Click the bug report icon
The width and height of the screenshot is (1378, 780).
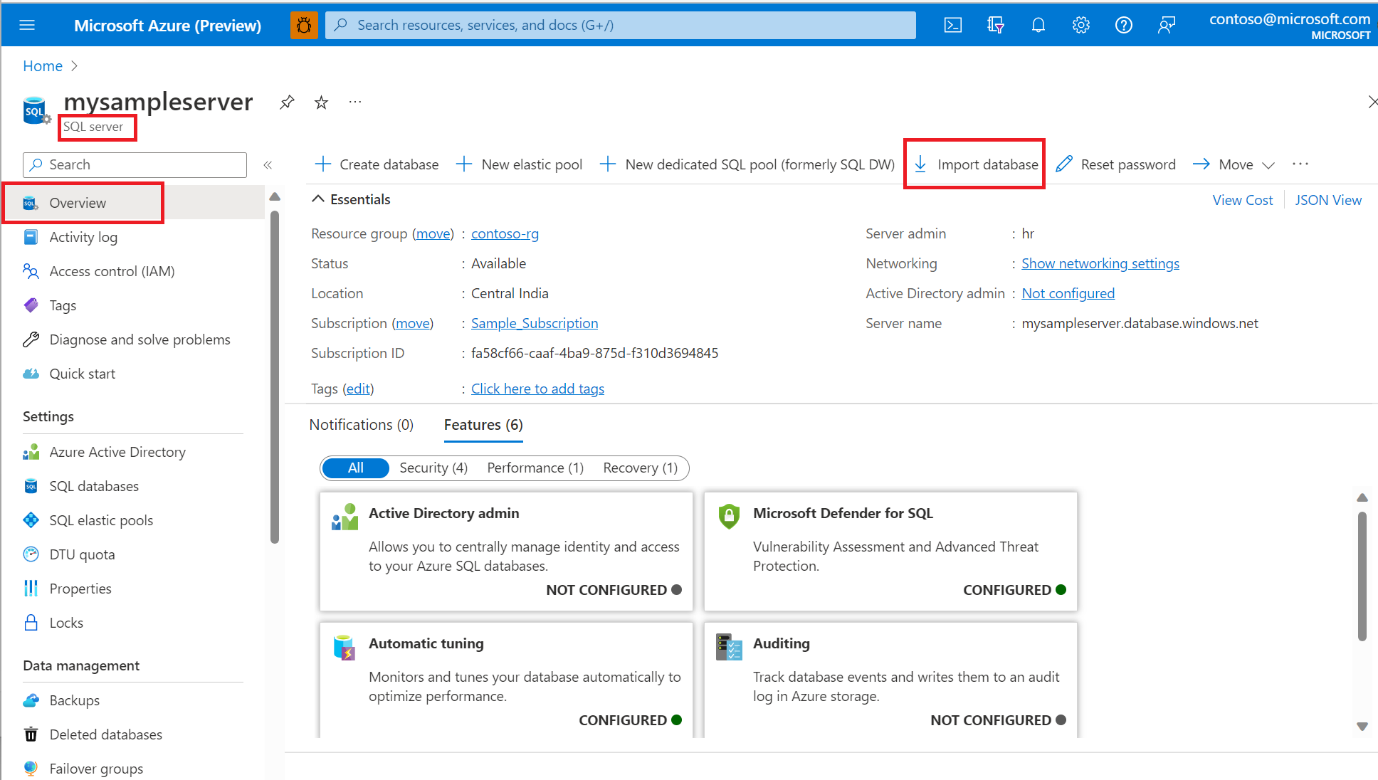click(304, 25)
